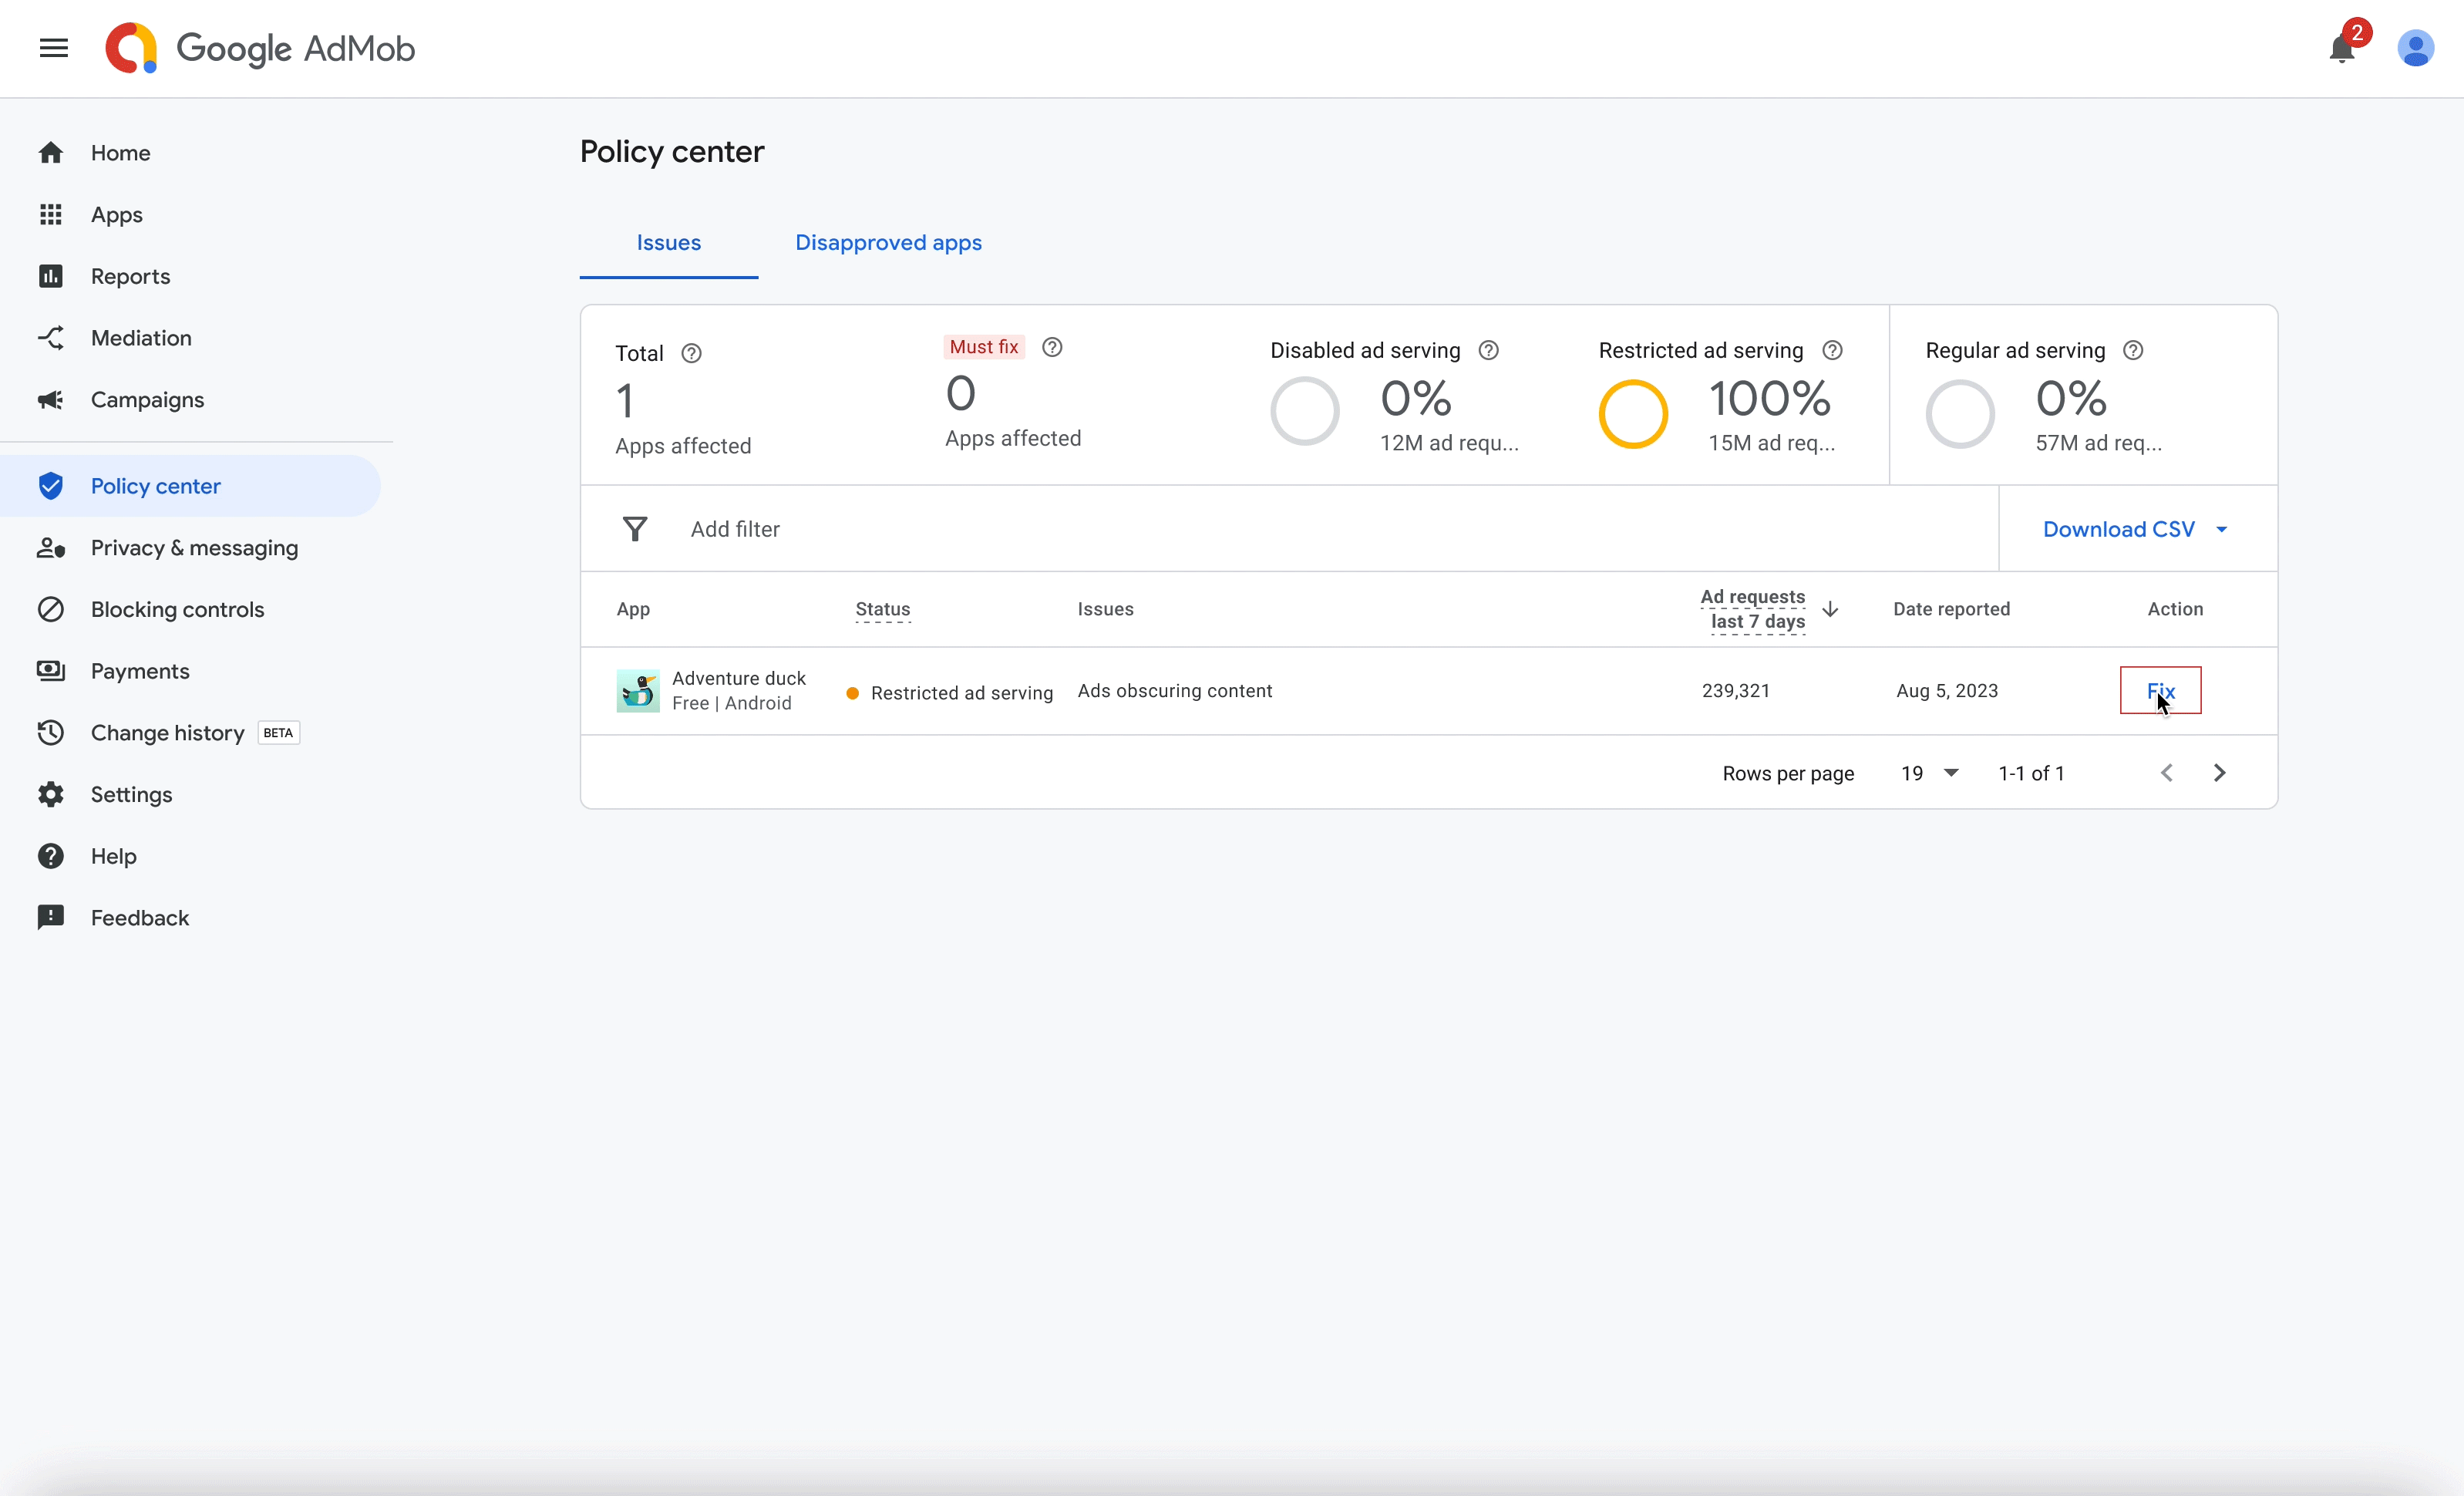Click the Ad requests last 7 days header
This screenshot has height=1496, width=2464.
click(1753, 609)
